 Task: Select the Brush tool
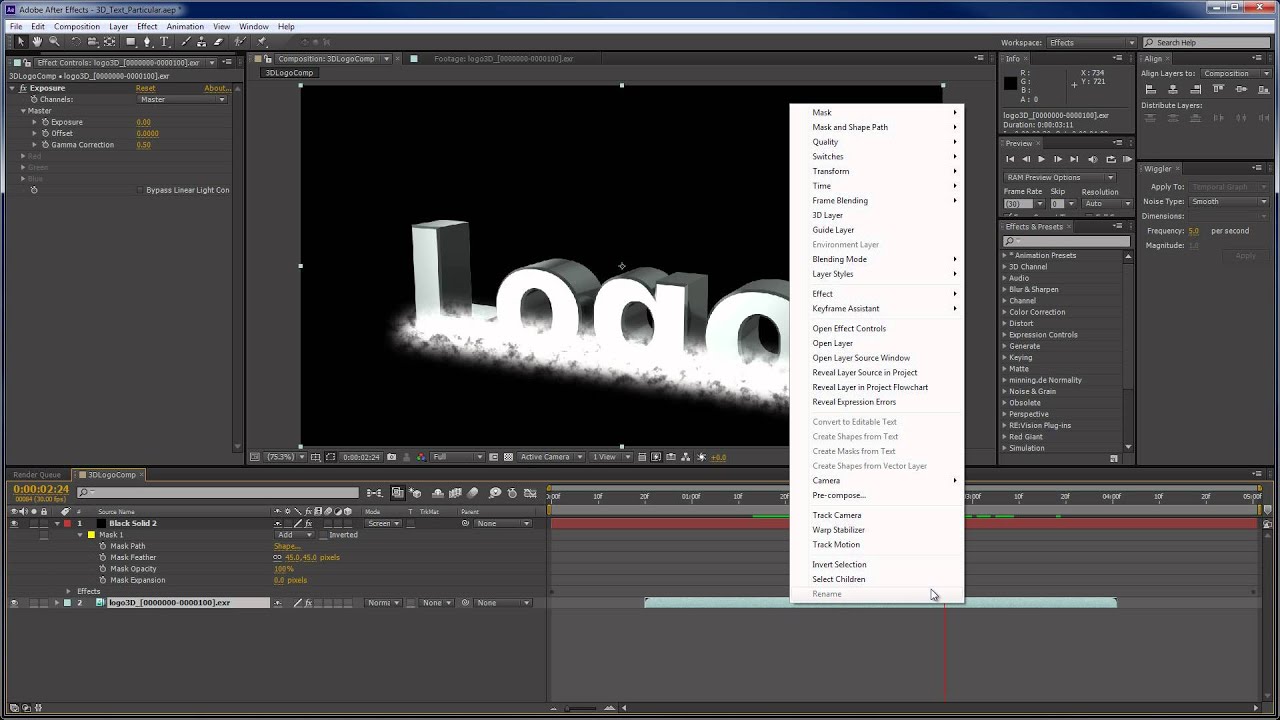pos(186,42)
